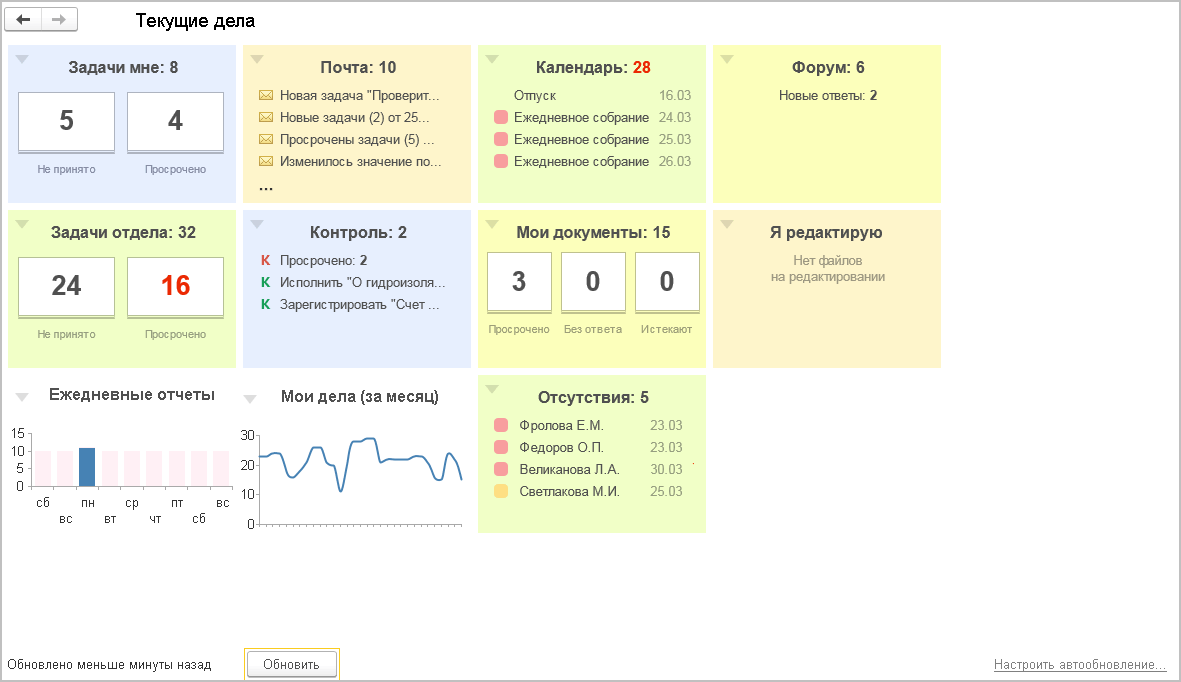
Task: Open Просрочено counter 4 in Задачи мне
Action: 175,122
